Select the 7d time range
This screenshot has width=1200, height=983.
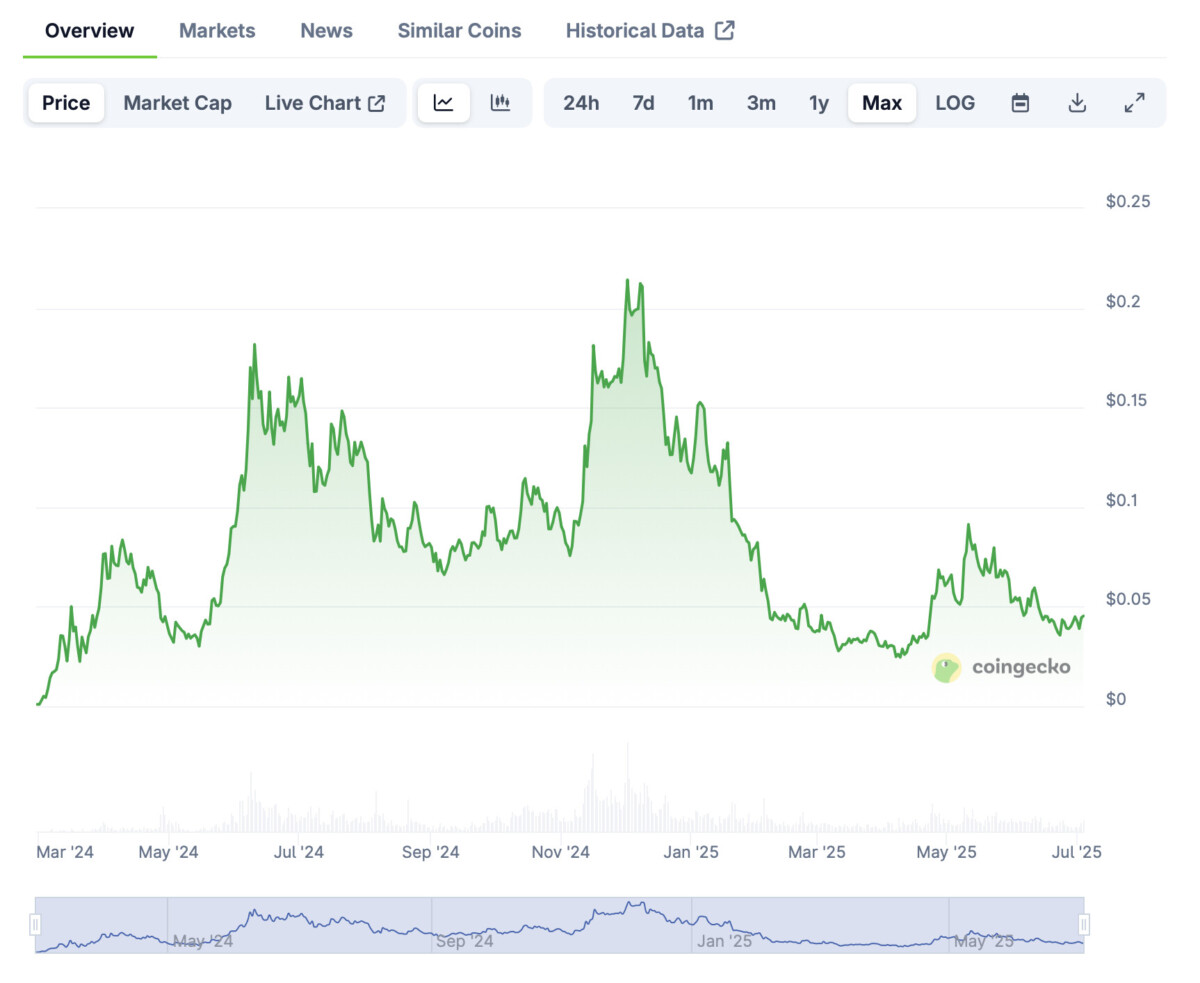[643, 103]
